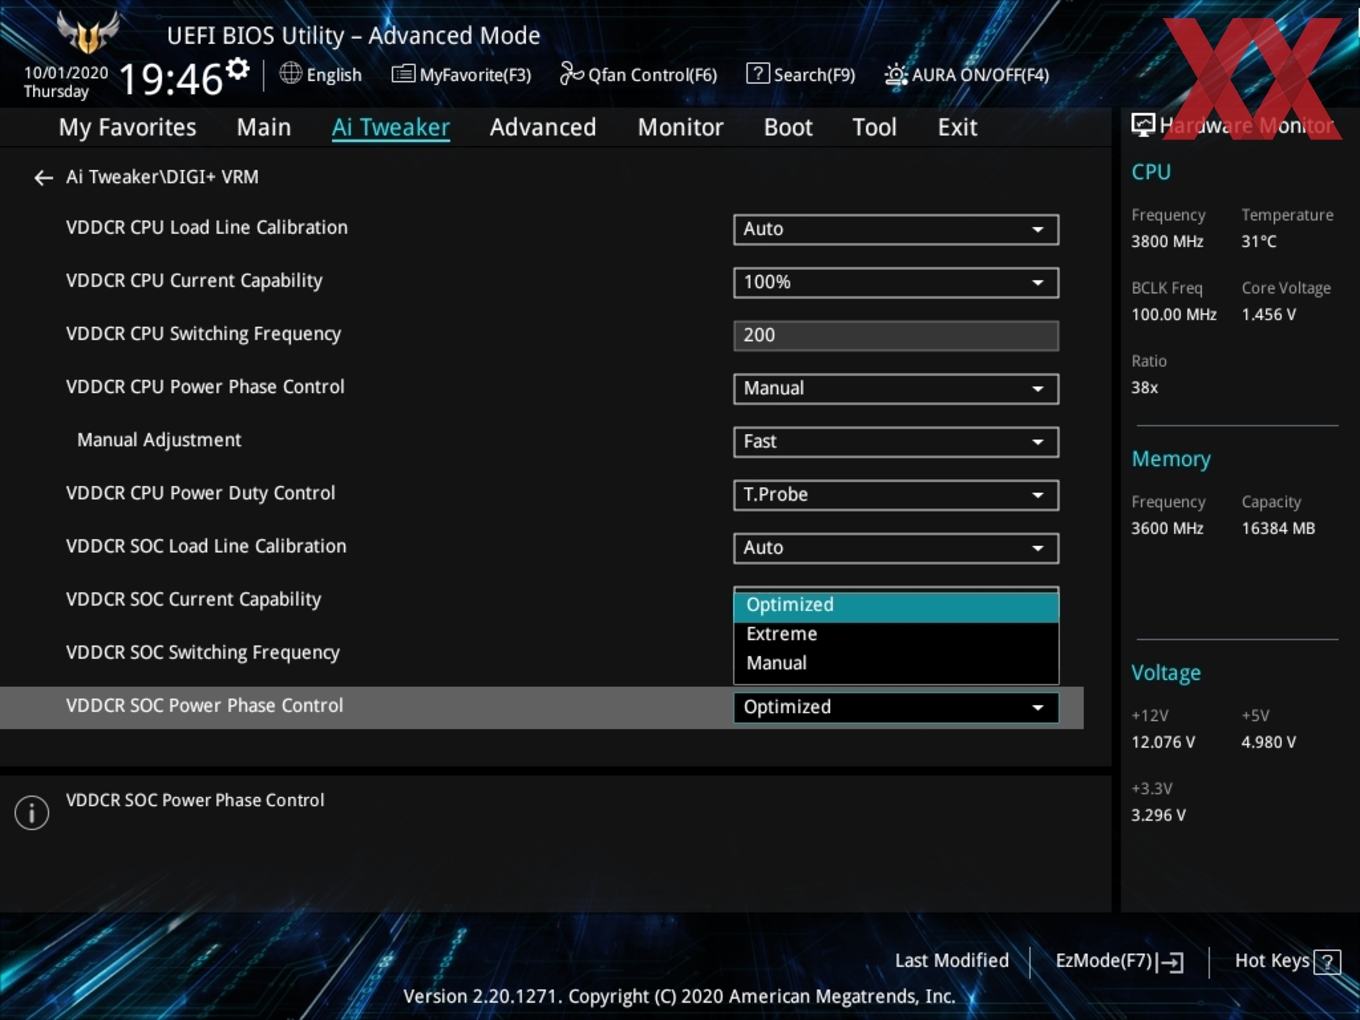Click the TUF Gaming logo
Screen dimensions: 1360x1020
[x=88, y=32]
